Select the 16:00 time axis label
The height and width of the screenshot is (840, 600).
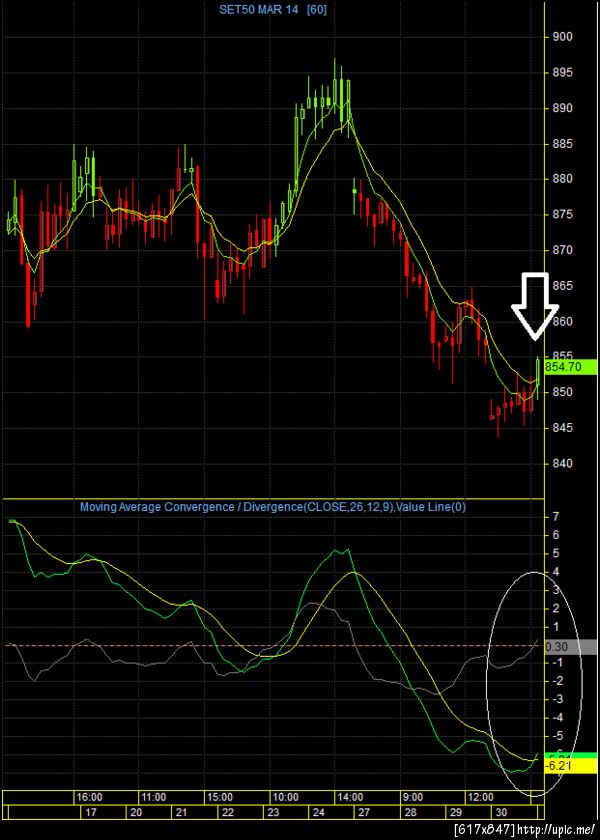[x=91, y=797]
